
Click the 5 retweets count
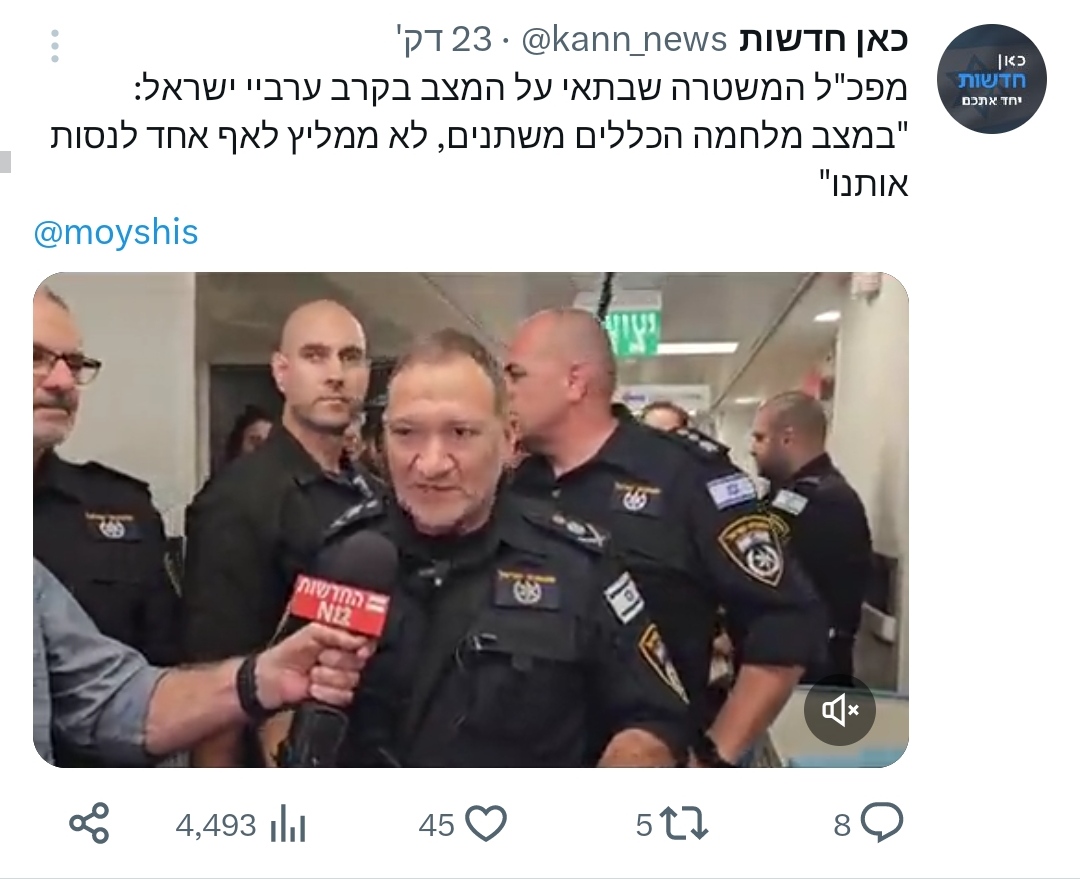[x=644, y=825]
